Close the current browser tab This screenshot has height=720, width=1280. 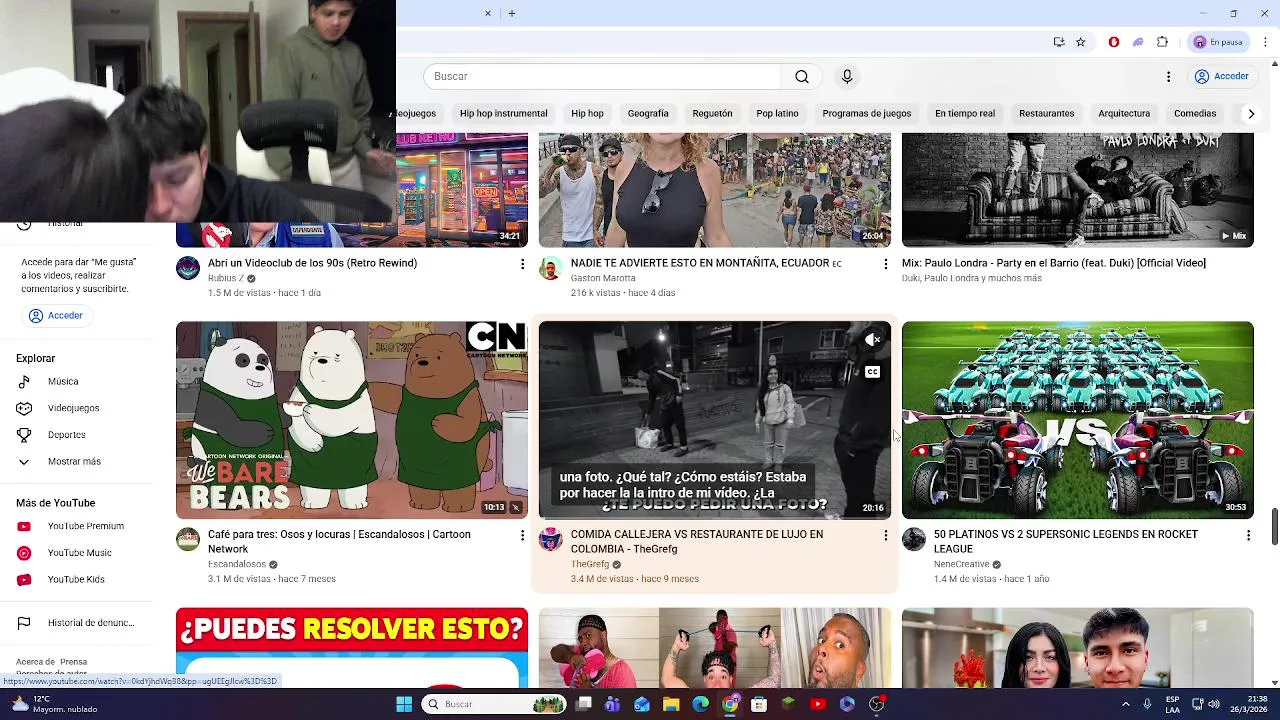pos(488,13)
